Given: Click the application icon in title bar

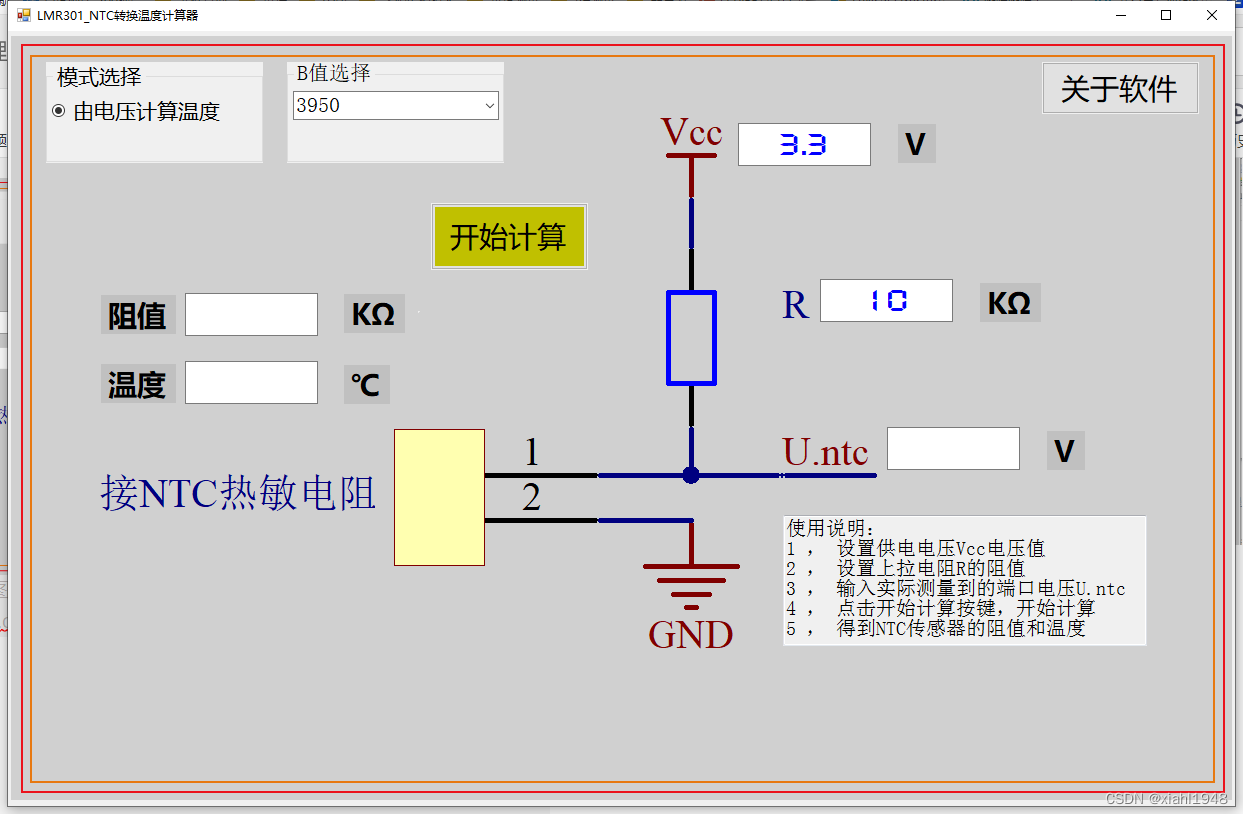Looking at the screenshot, I should [x=23, y=15].
